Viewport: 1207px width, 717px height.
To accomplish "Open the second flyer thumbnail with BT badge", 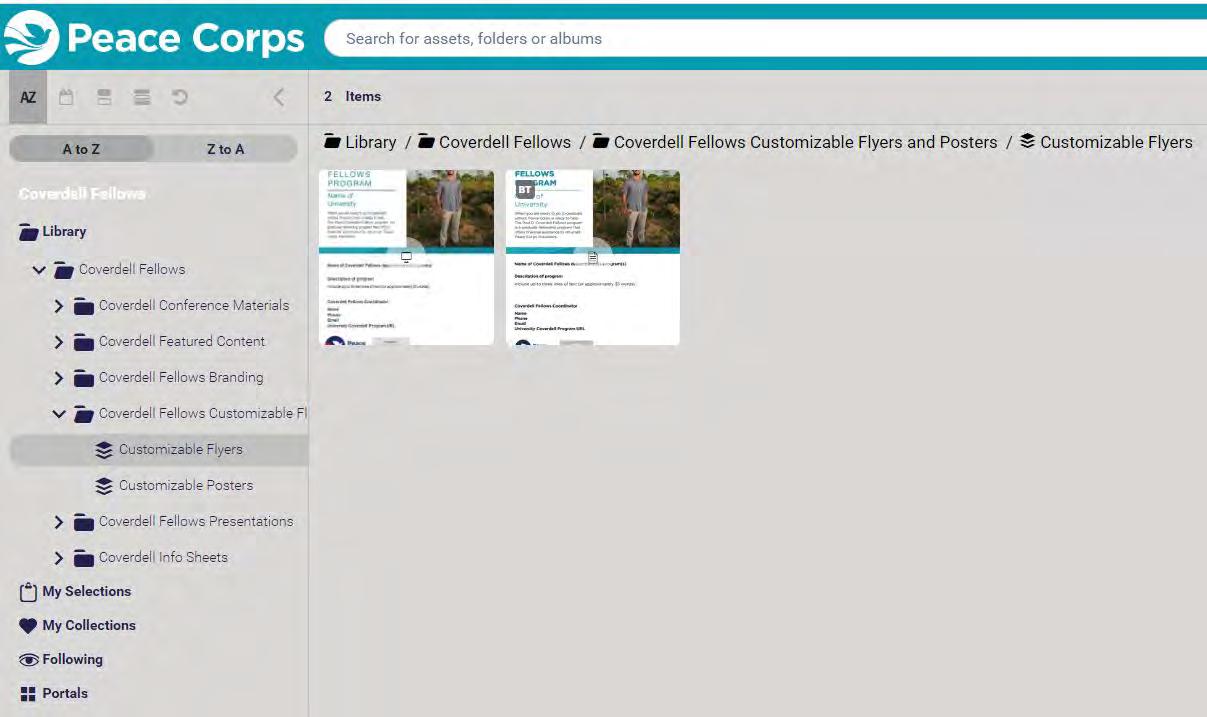I will click(x=593, y=257).
